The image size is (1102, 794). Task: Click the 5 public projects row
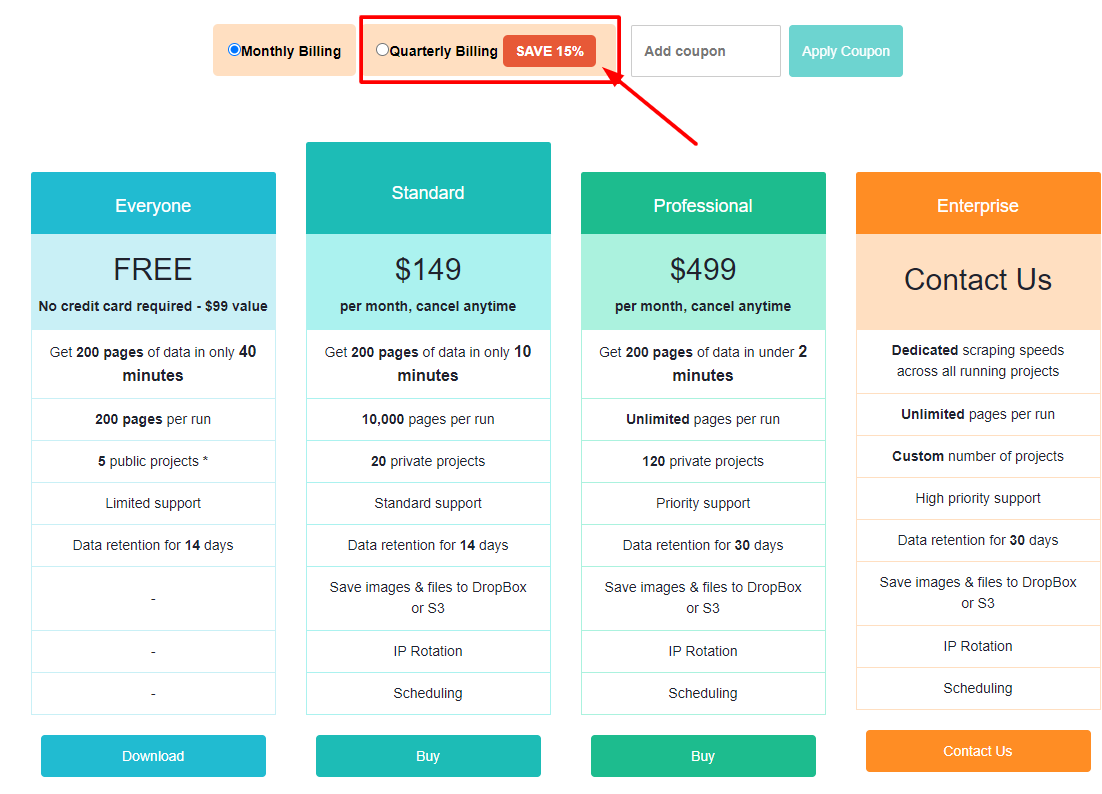click(x=153, y=461)
